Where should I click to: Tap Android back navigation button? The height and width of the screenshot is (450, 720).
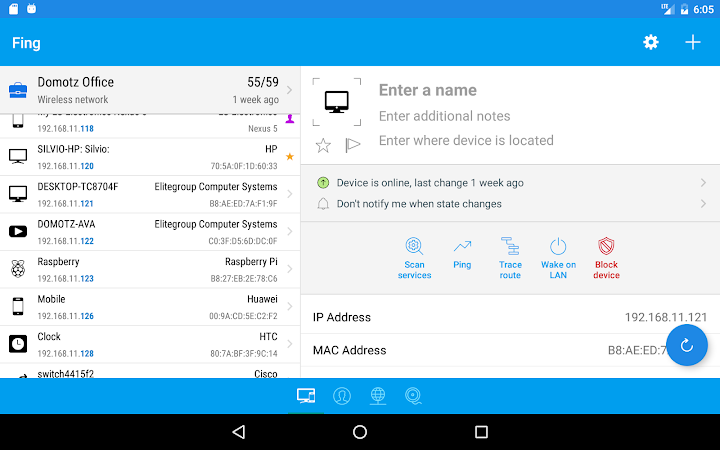pos(239,432)
